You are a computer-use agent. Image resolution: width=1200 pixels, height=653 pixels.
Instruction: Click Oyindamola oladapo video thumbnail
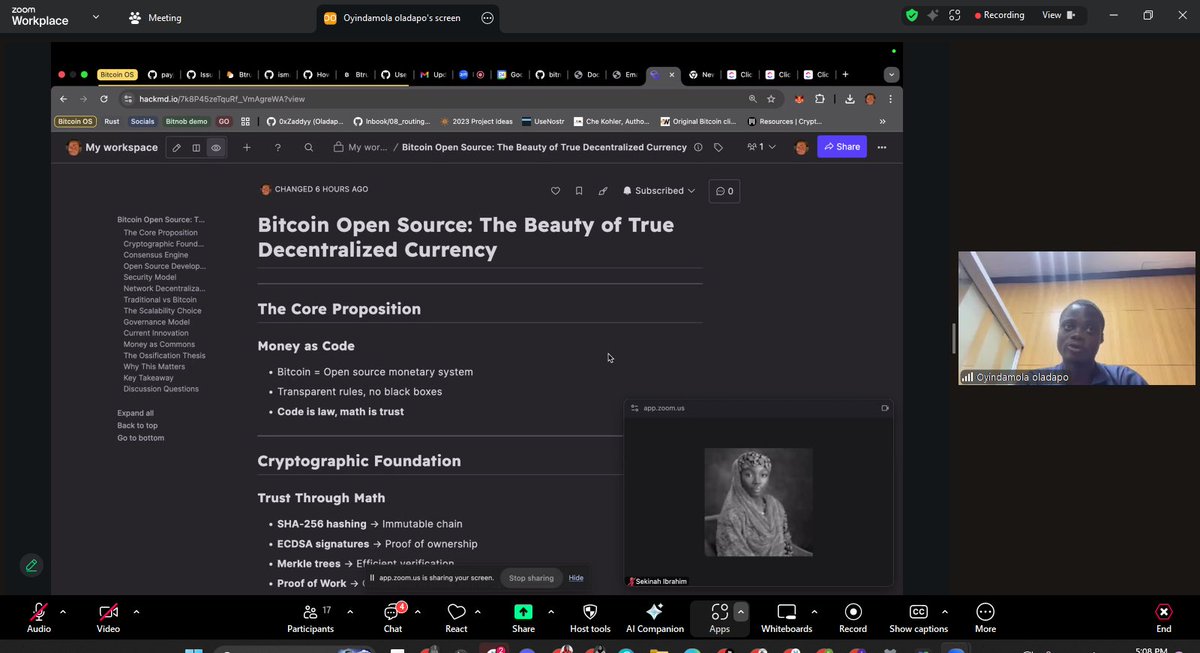1077,319
